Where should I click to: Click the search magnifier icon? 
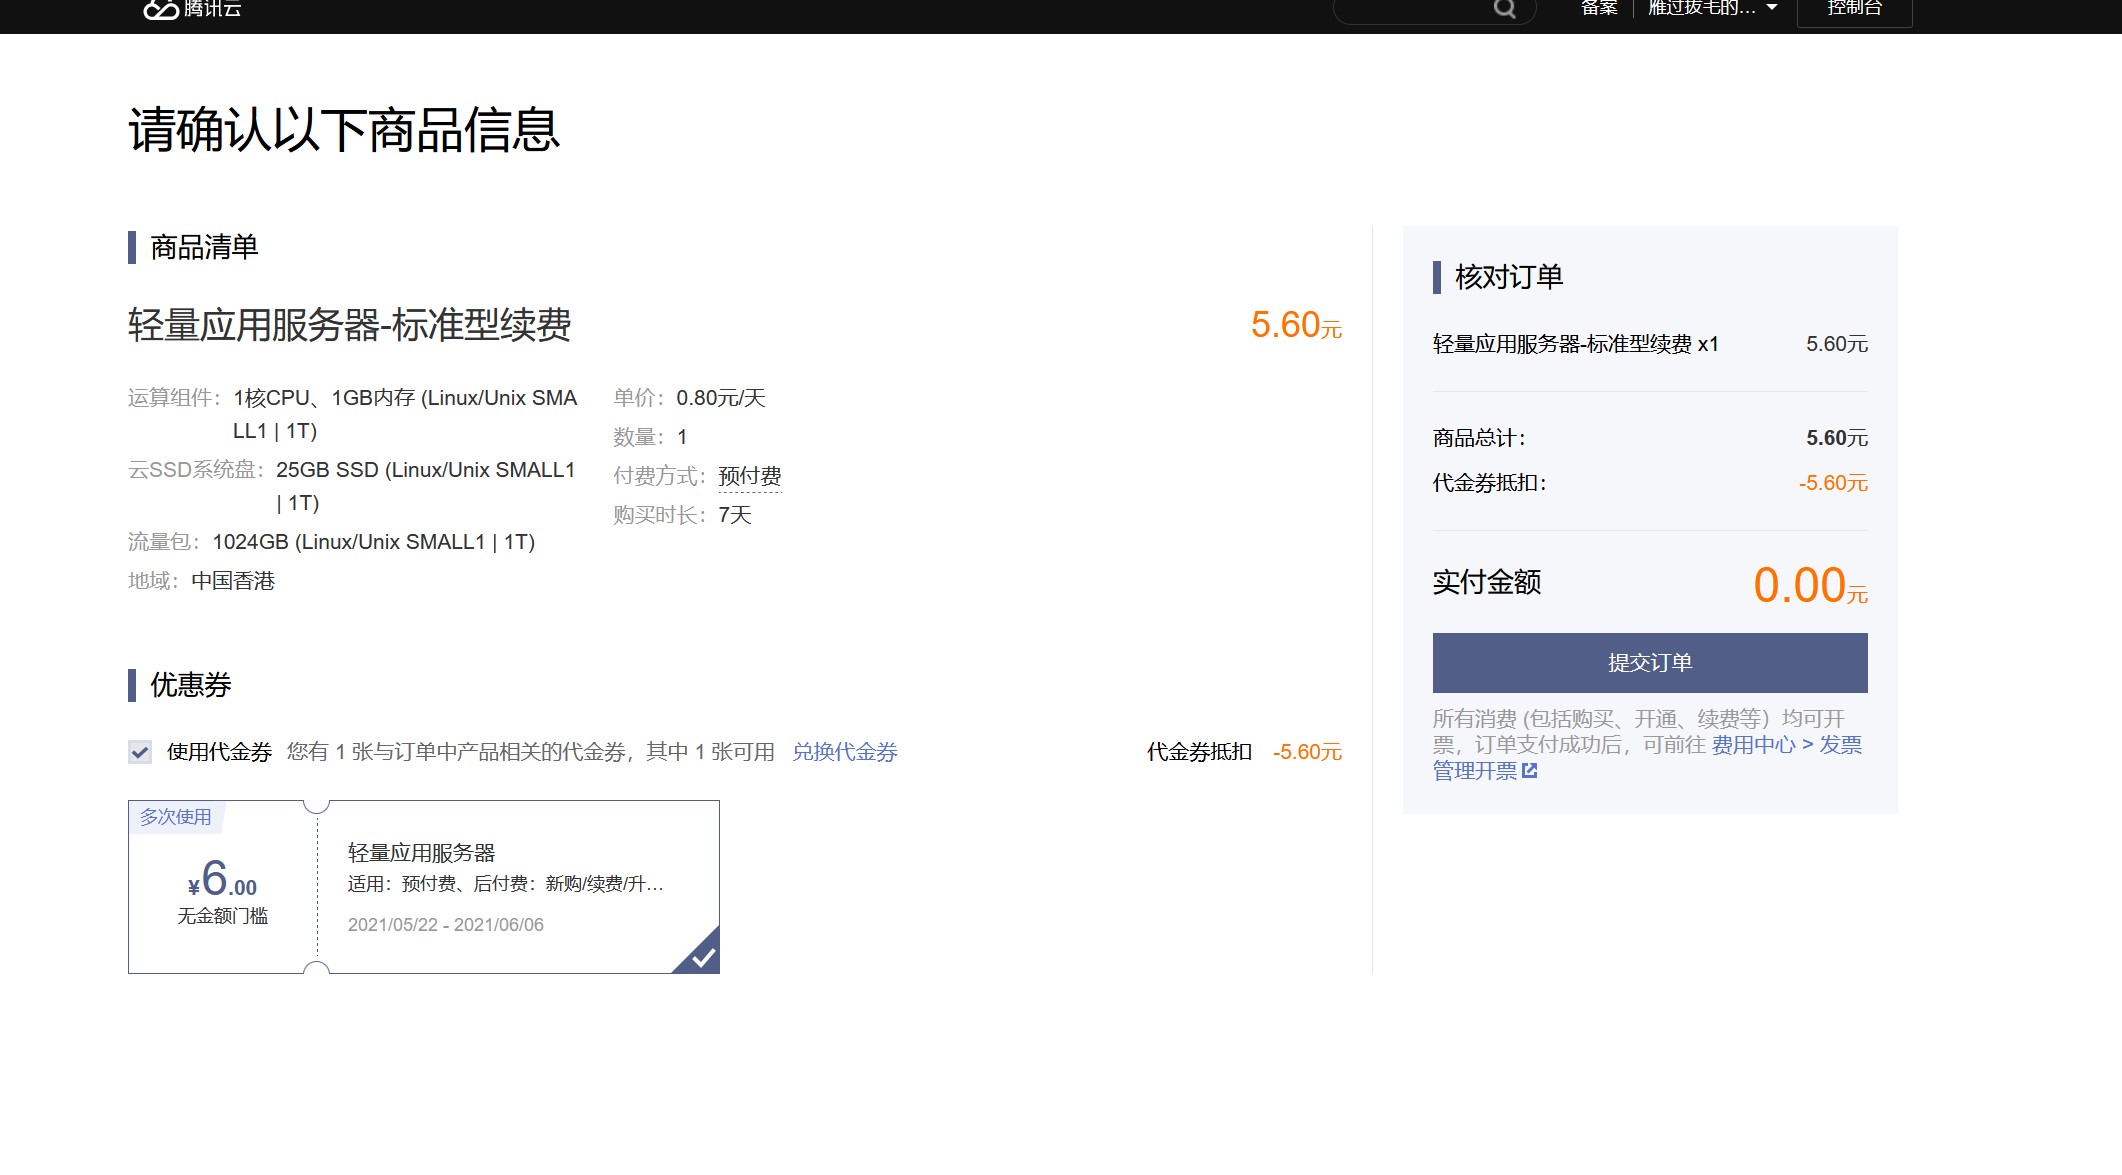(1504, 9)
